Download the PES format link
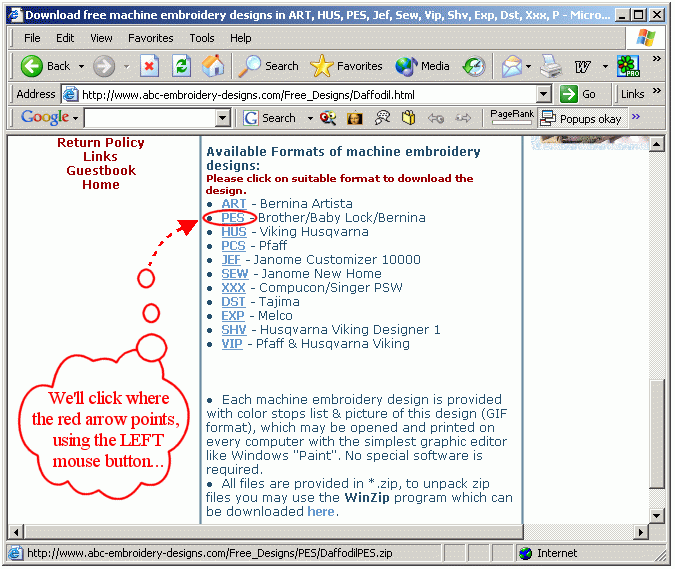 (x=233, y=218)
